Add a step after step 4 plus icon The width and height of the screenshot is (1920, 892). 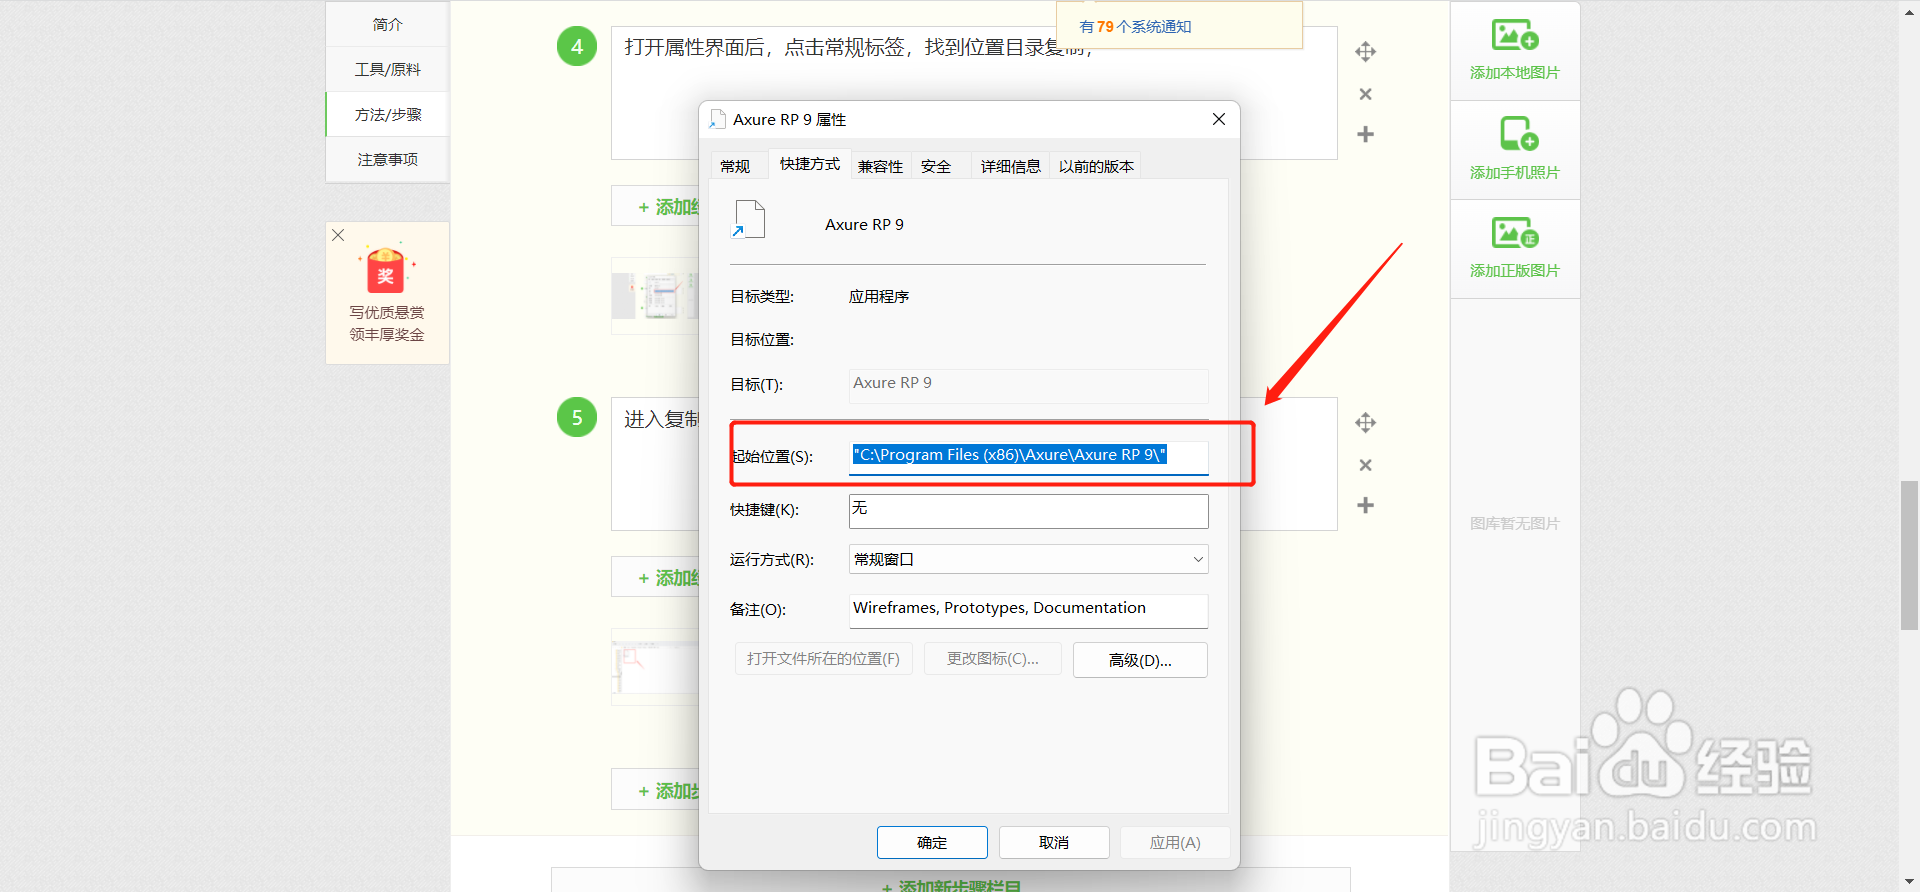(x=1365, y=134)
